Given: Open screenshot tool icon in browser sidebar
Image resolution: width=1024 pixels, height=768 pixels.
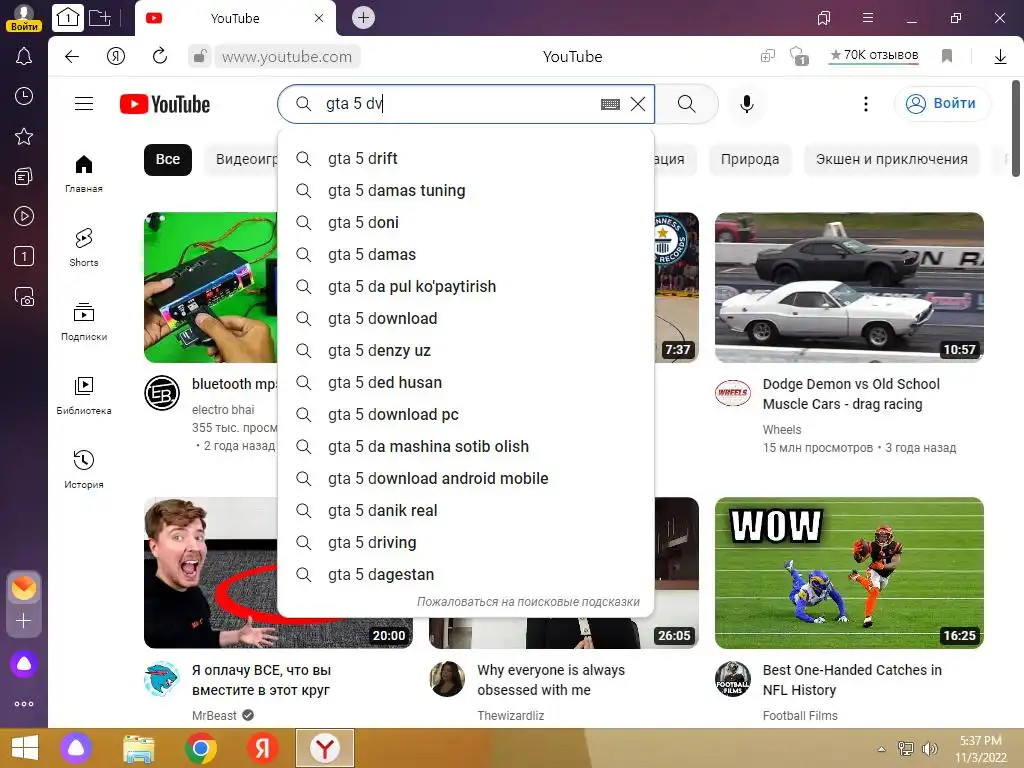Looking at the screenshot, I should point(24,297).
